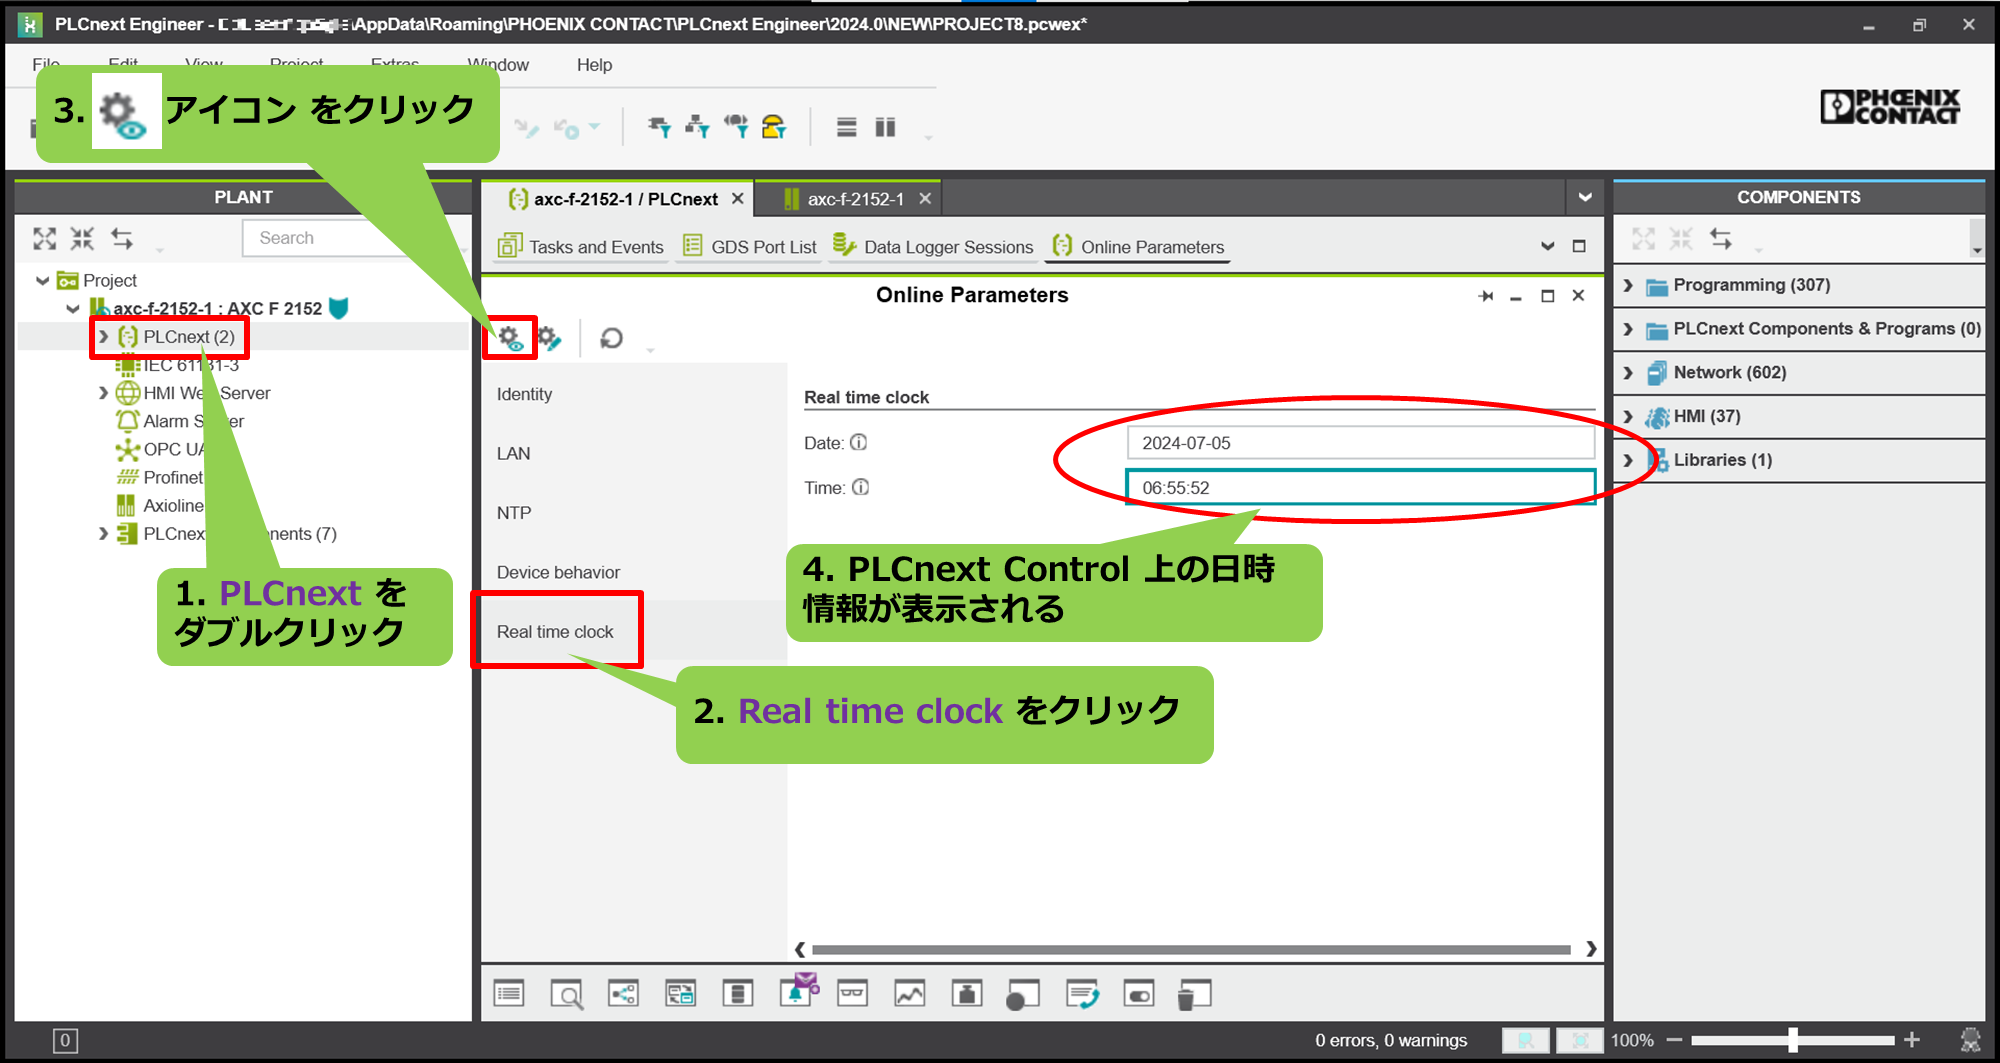Expand the PLCnext (2) tree node
The height and width of the screenshot is (1063, 2000).
point(103,337)
